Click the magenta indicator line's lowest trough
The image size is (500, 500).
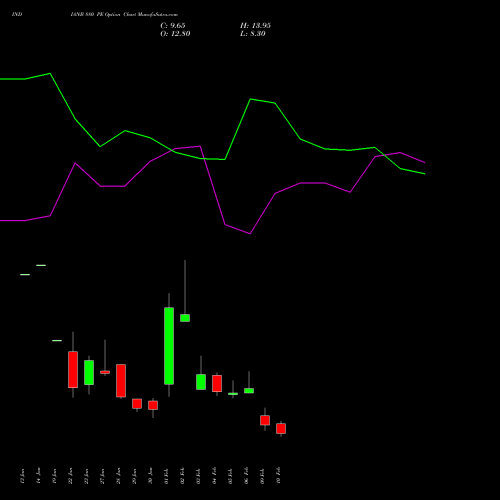[x=250, y=234]
